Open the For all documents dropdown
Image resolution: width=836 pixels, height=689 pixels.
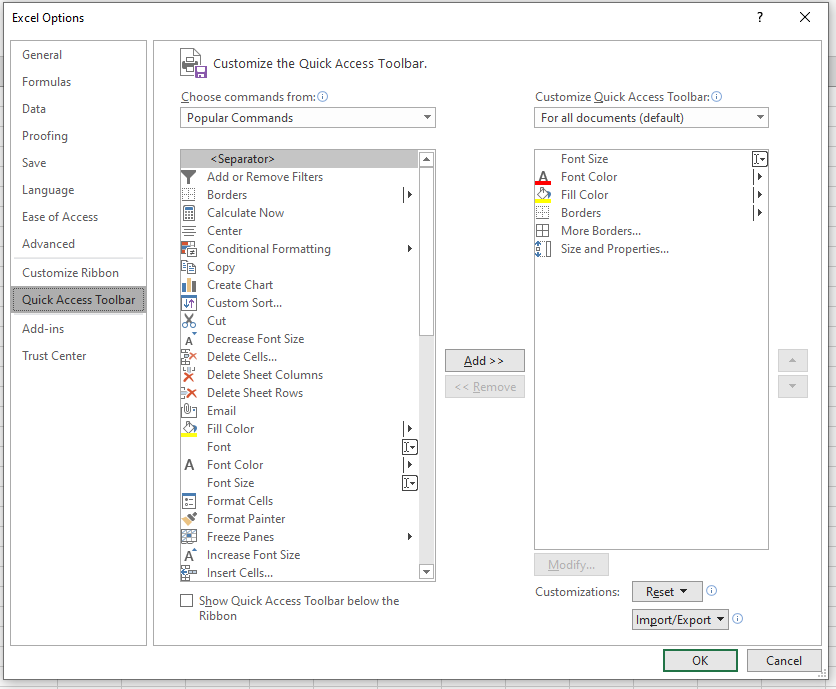coord(651,117)
